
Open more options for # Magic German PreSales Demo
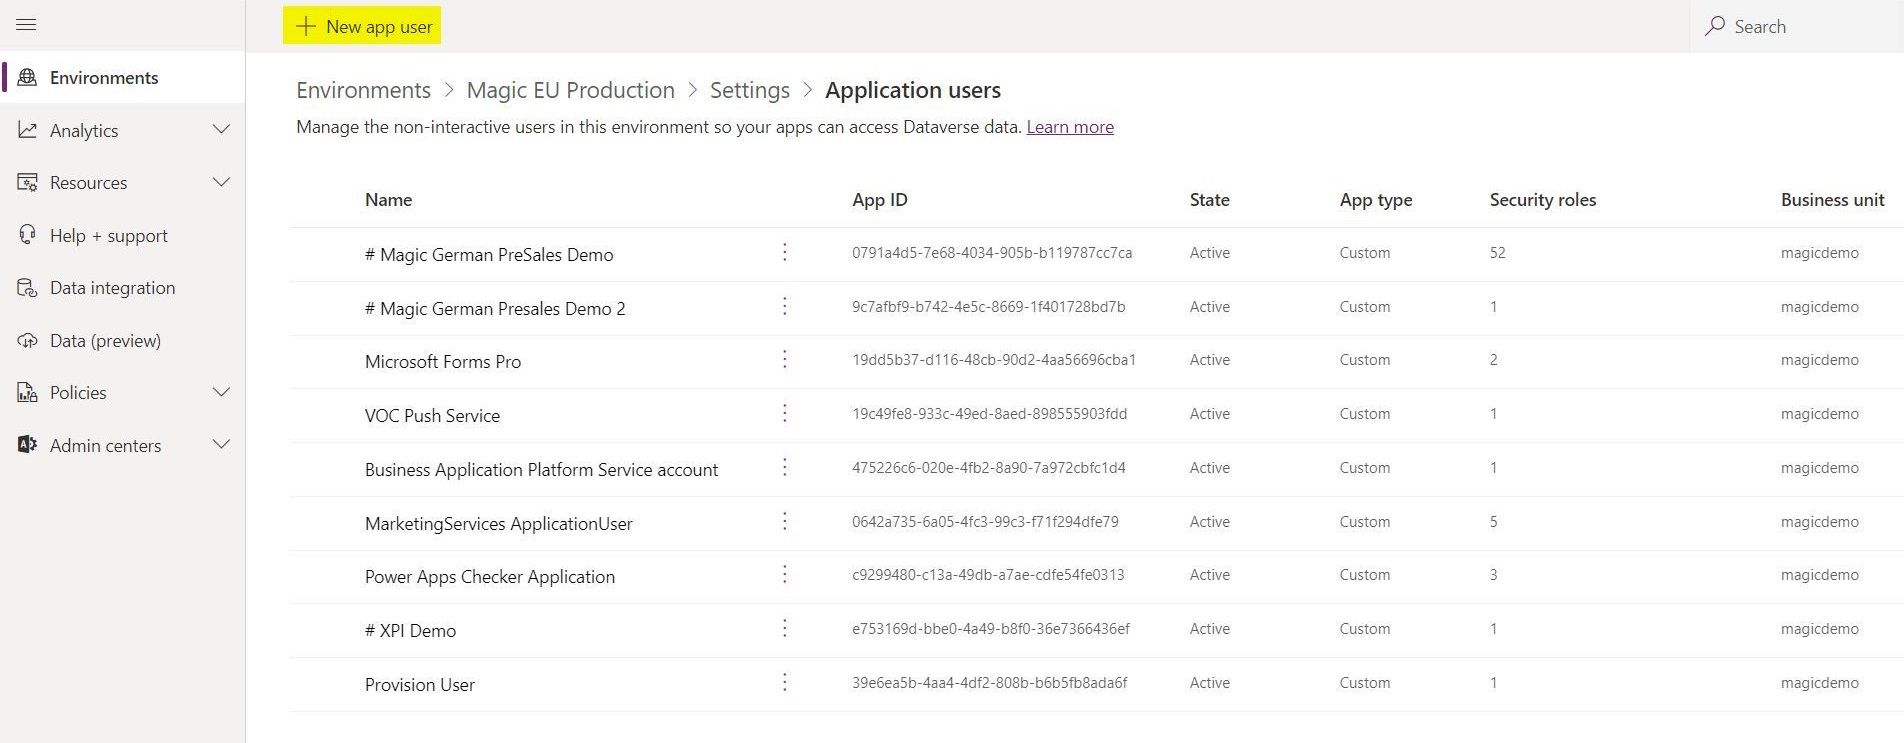(x=785, y=253)
